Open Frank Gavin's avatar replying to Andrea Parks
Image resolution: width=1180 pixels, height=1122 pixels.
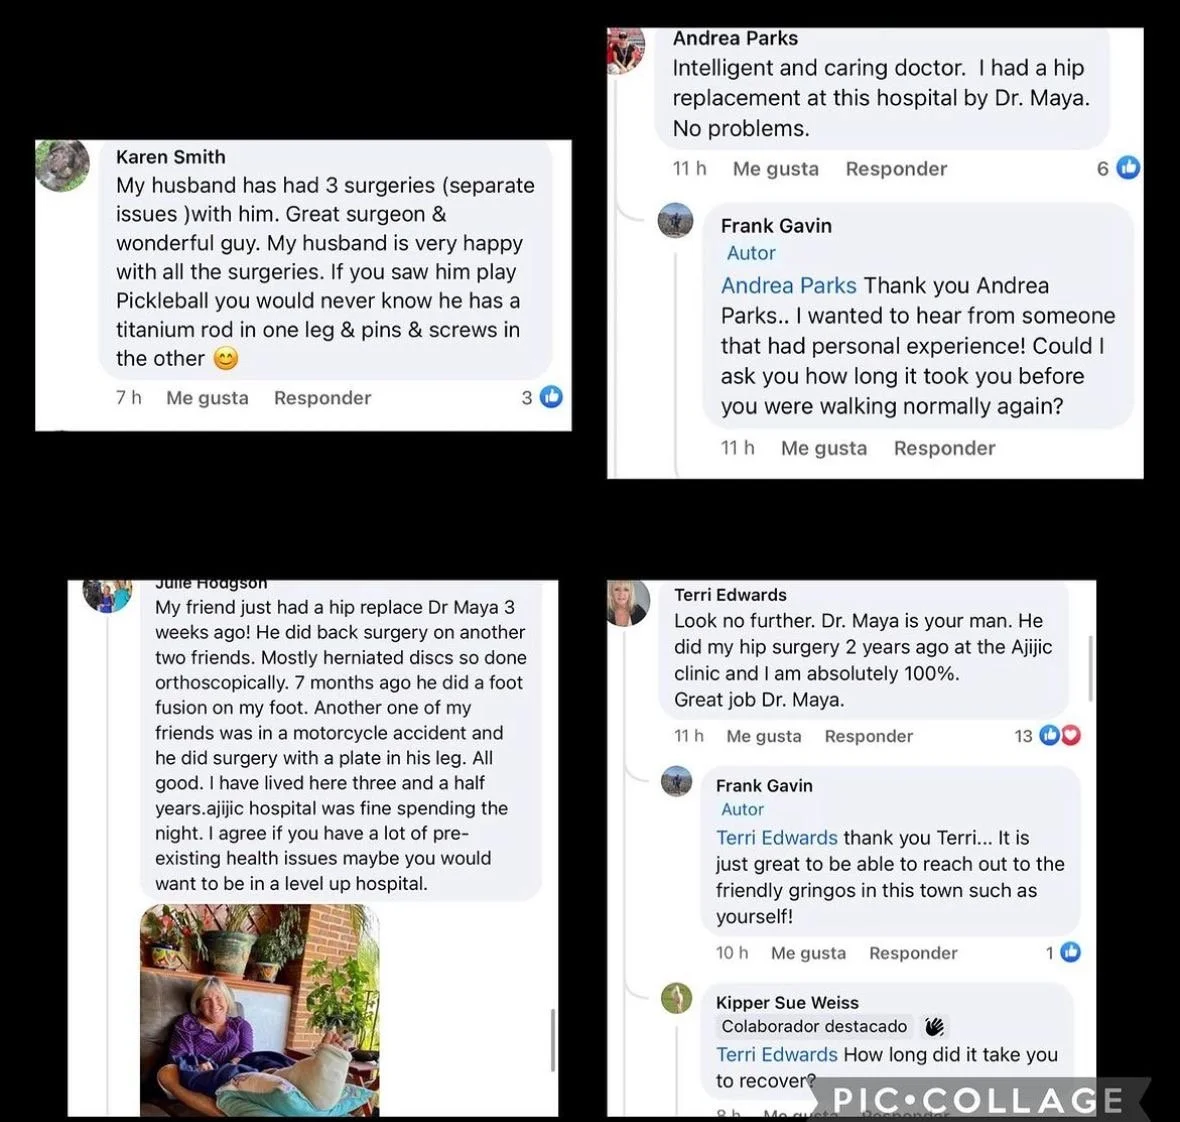676,220
